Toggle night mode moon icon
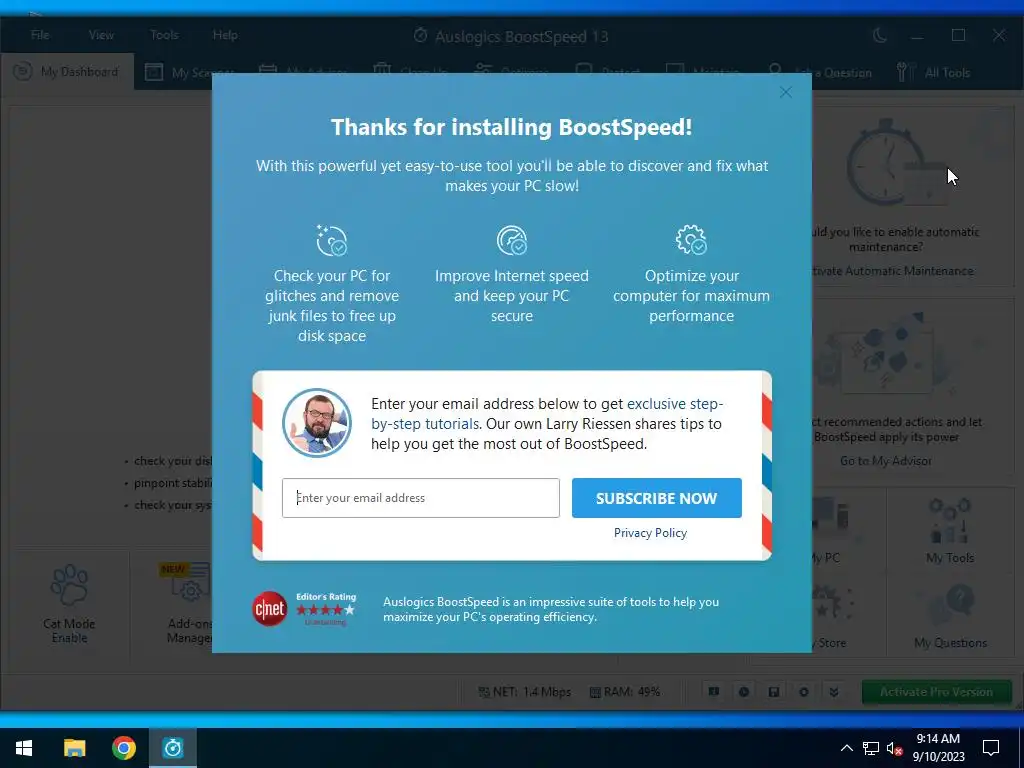The height and width of the screenshot is (768, 1024). pos(880,35)
